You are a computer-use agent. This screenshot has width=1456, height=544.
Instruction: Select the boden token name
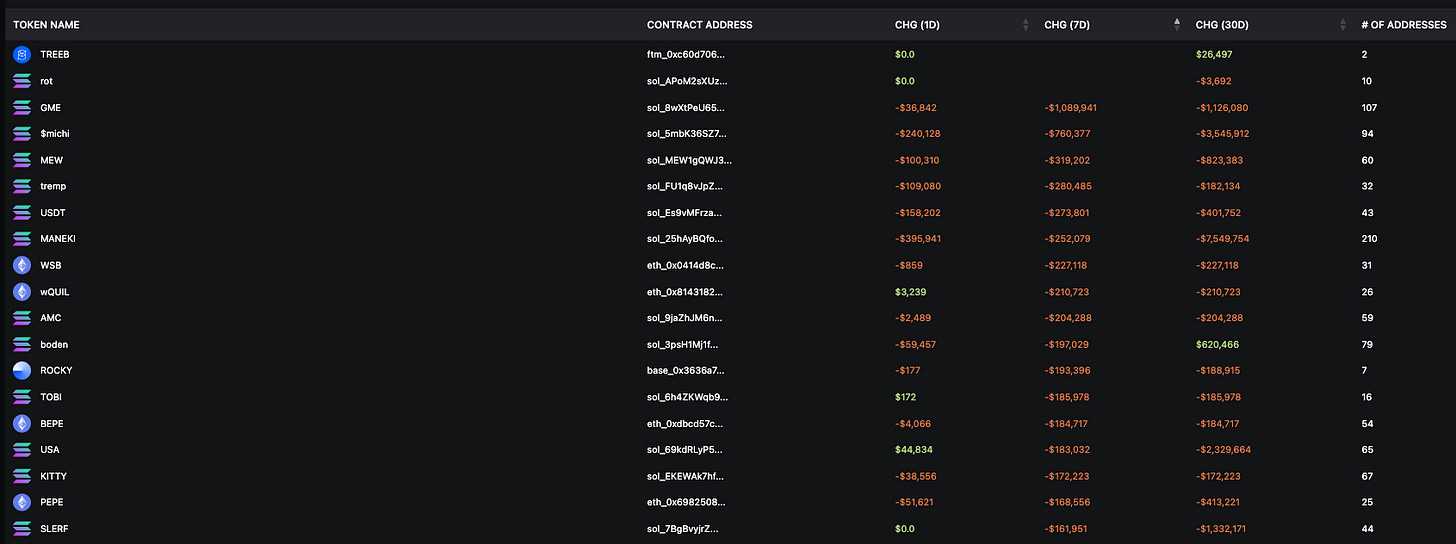[54, 344]
